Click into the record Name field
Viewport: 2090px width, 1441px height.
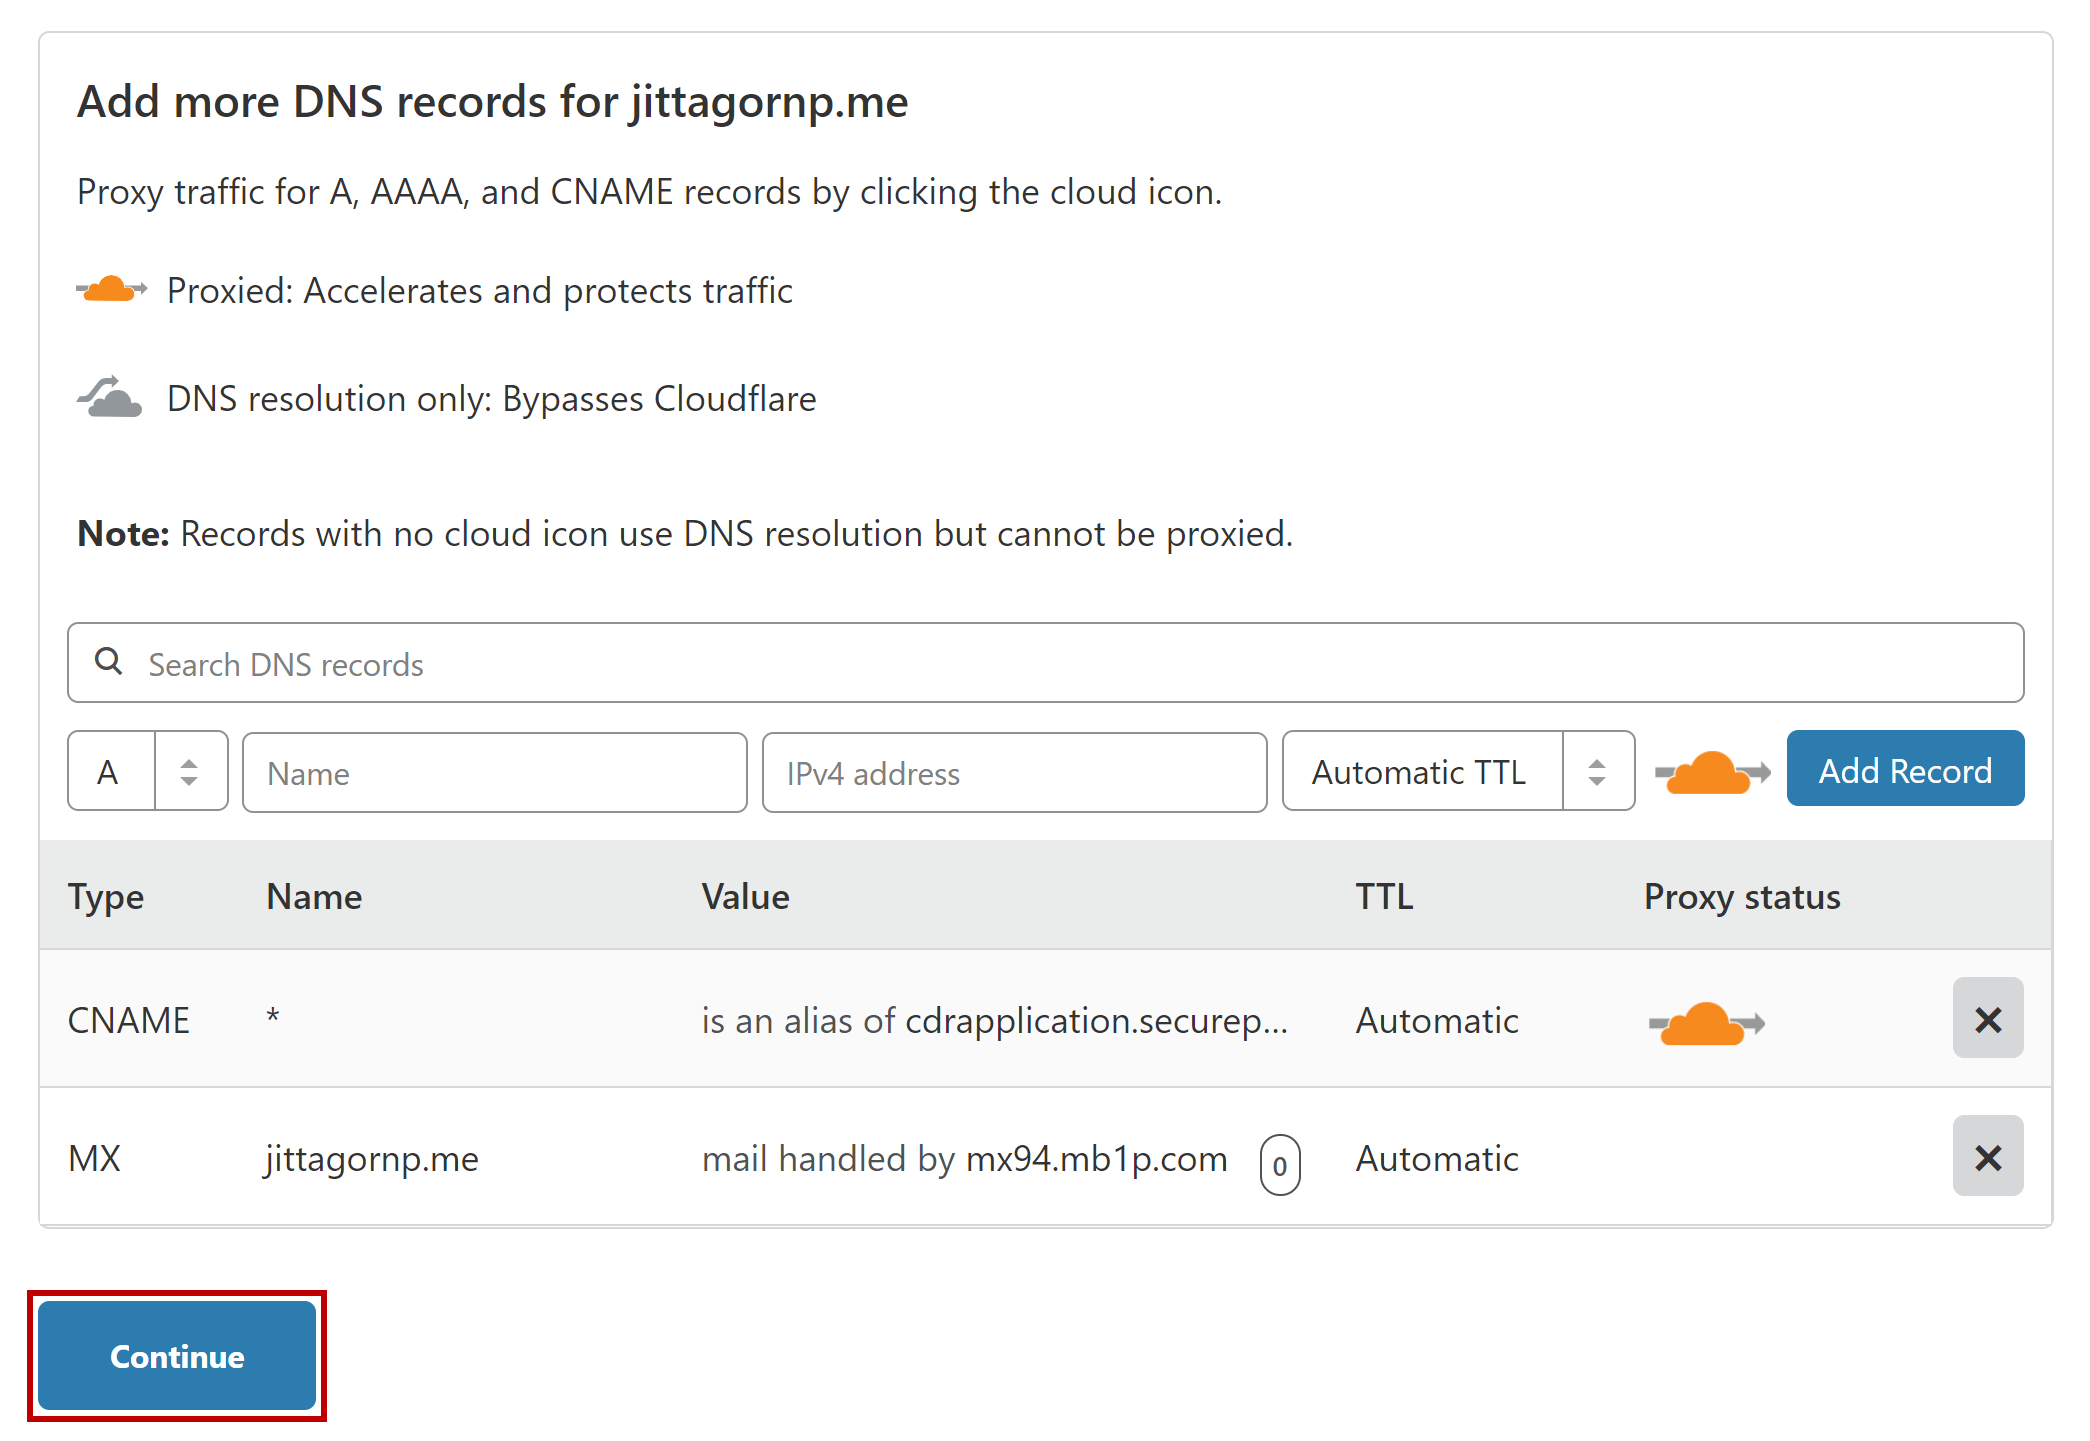coord(495,773)
